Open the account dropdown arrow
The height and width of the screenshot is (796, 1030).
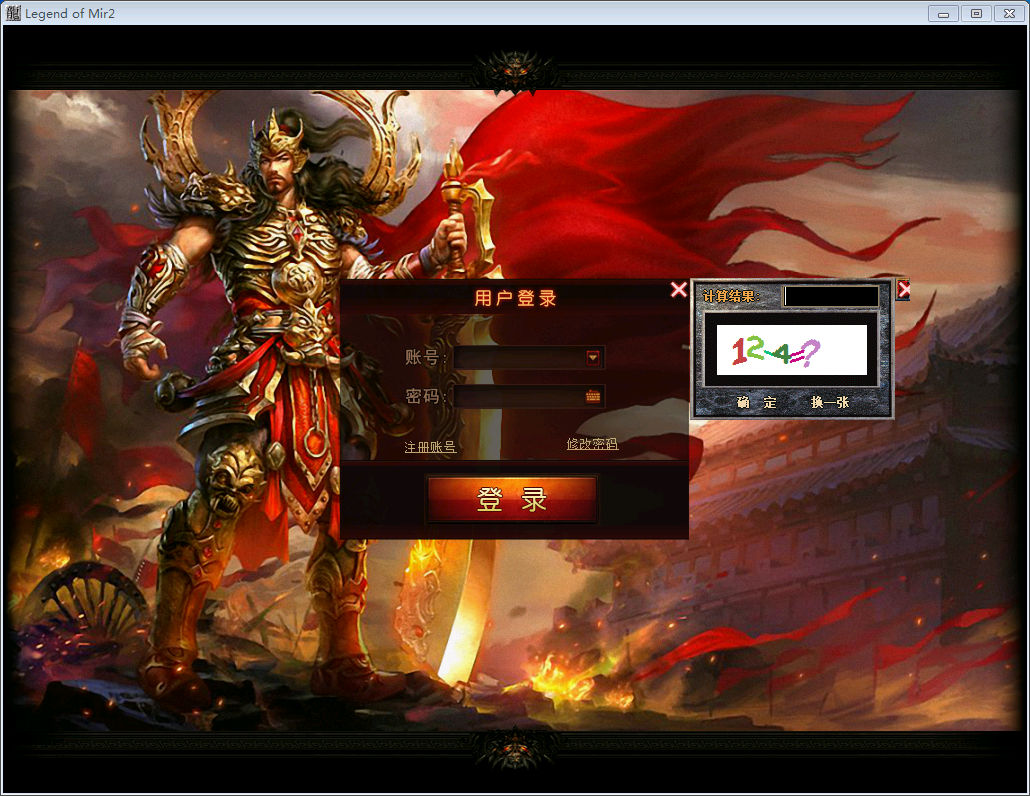[593, 357]
